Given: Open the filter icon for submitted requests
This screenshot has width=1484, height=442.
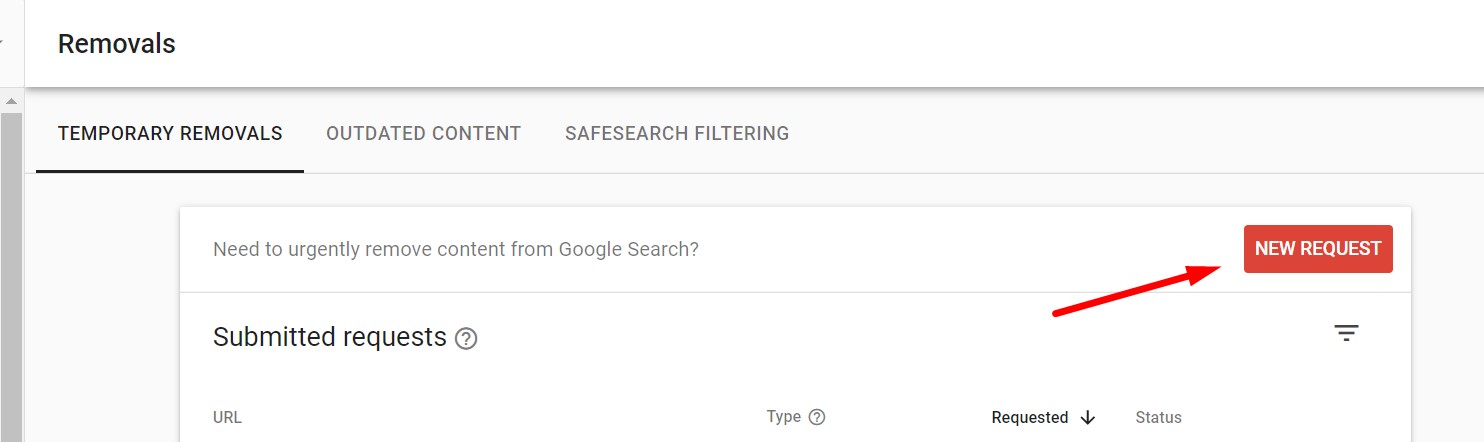Looking at the screenshot, I should (x=1347, y=334).
